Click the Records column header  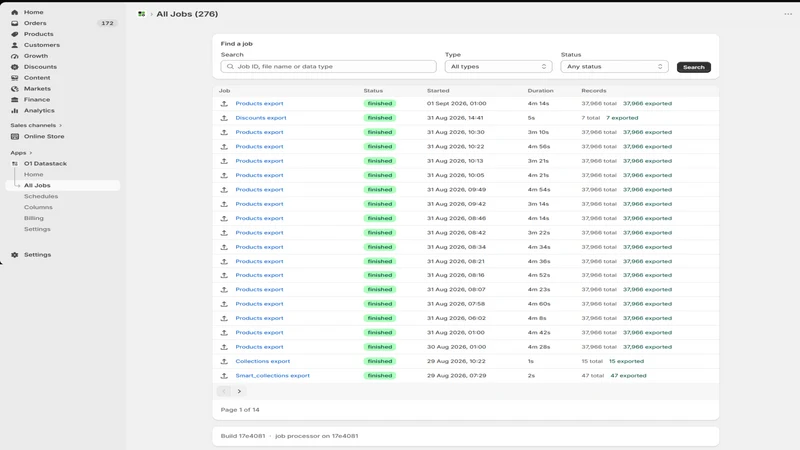click(x=594, y=91)
